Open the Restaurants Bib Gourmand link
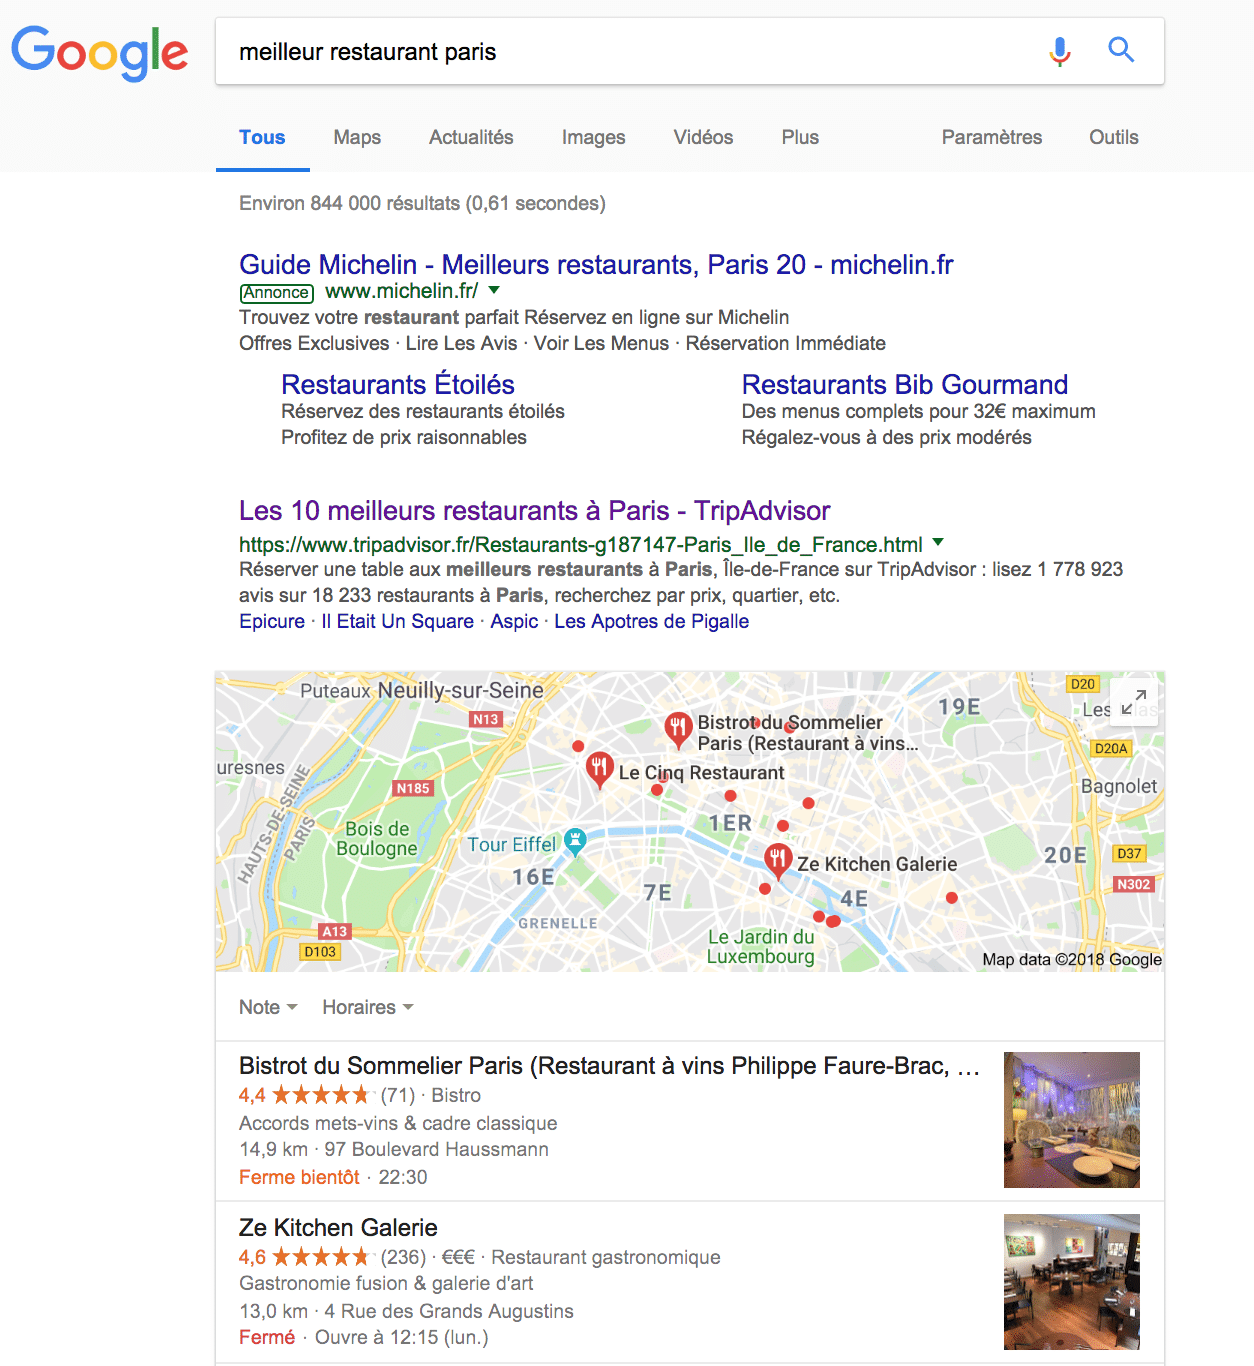Viewport: 1254px width, 1366px height. pyautogui.click(x=904, y=385)
